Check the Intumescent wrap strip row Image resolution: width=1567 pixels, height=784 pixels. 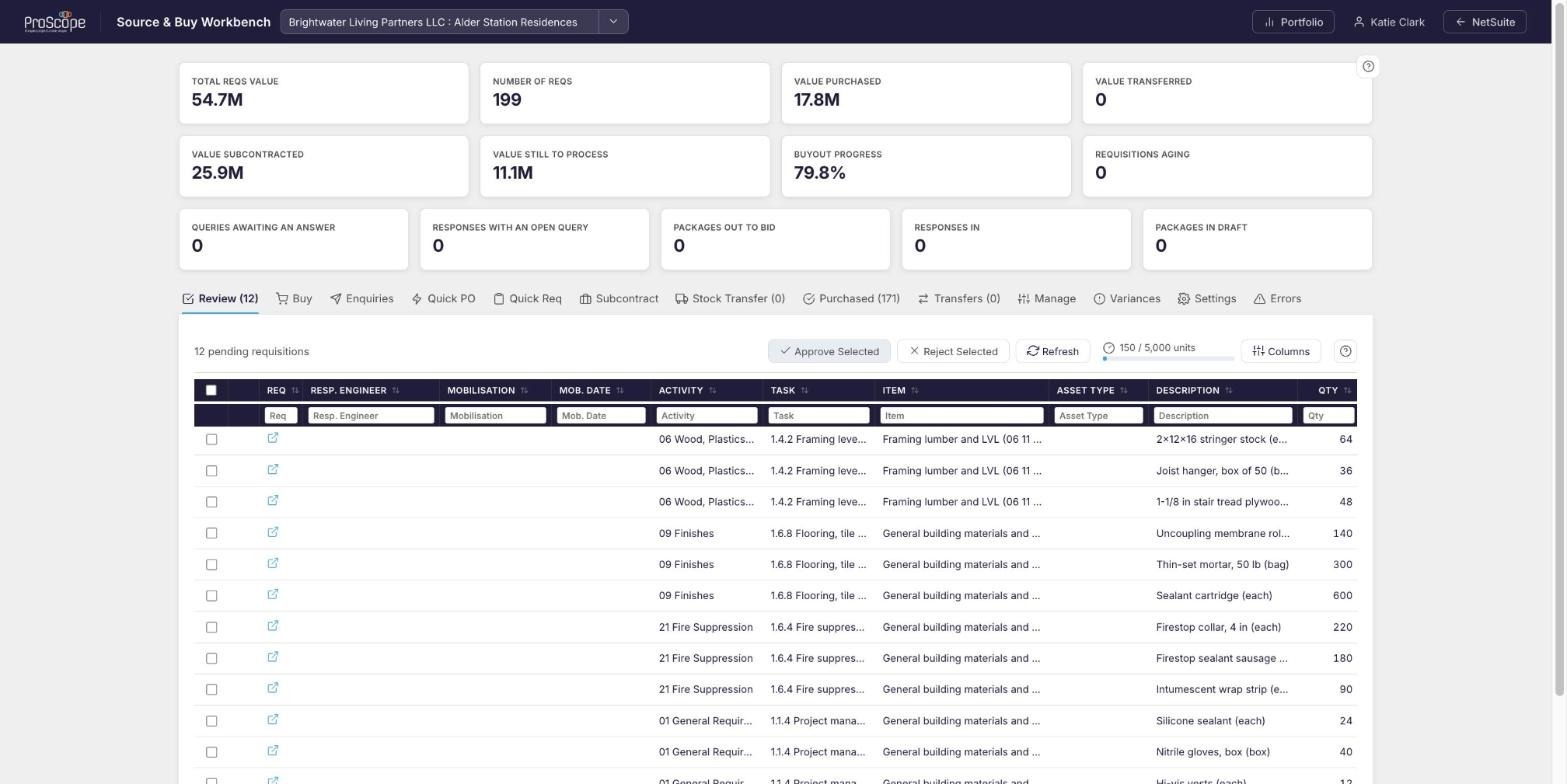(211, 690)
